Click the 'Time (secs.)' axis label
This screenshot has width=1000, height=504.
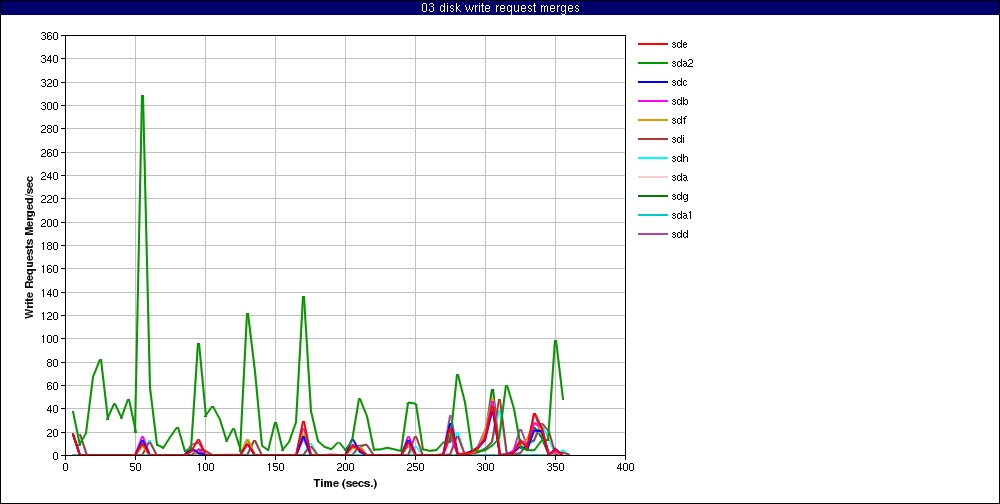pyautogui.click(x=345, y=483)
